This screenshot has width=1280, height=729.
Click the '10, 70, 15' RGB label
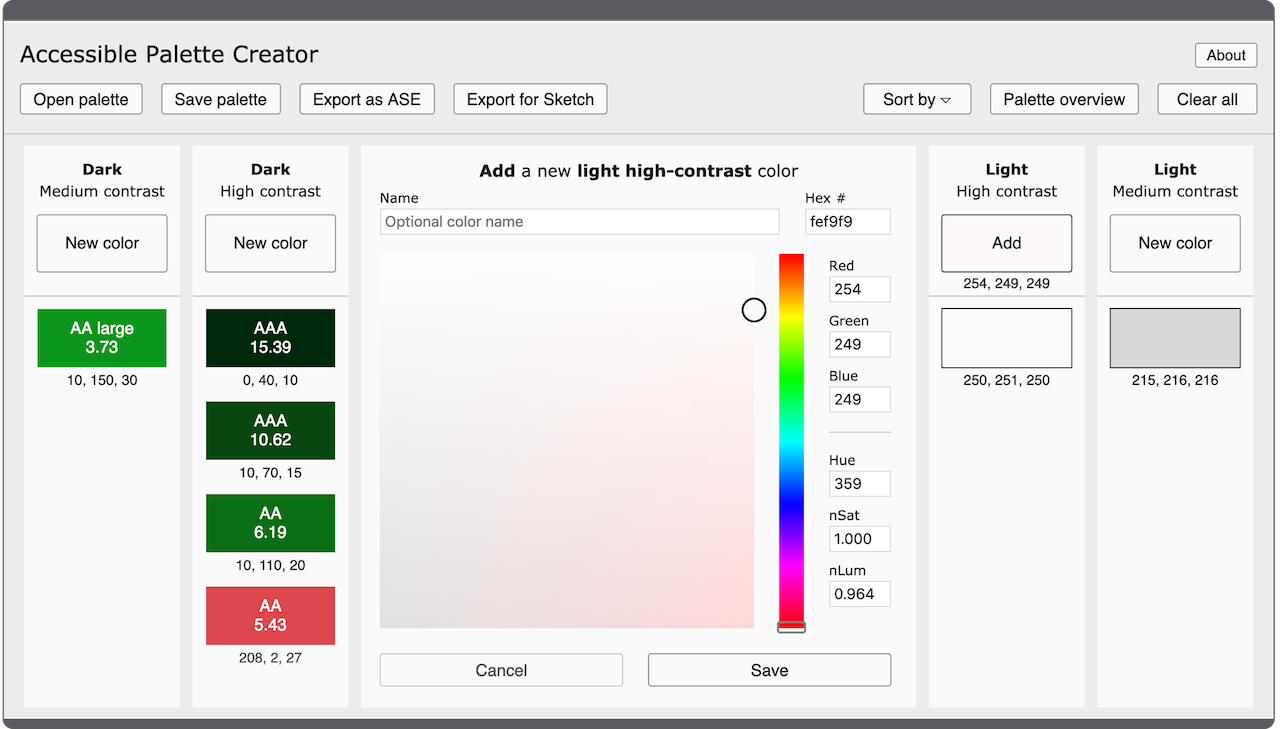tap(270, 473)
